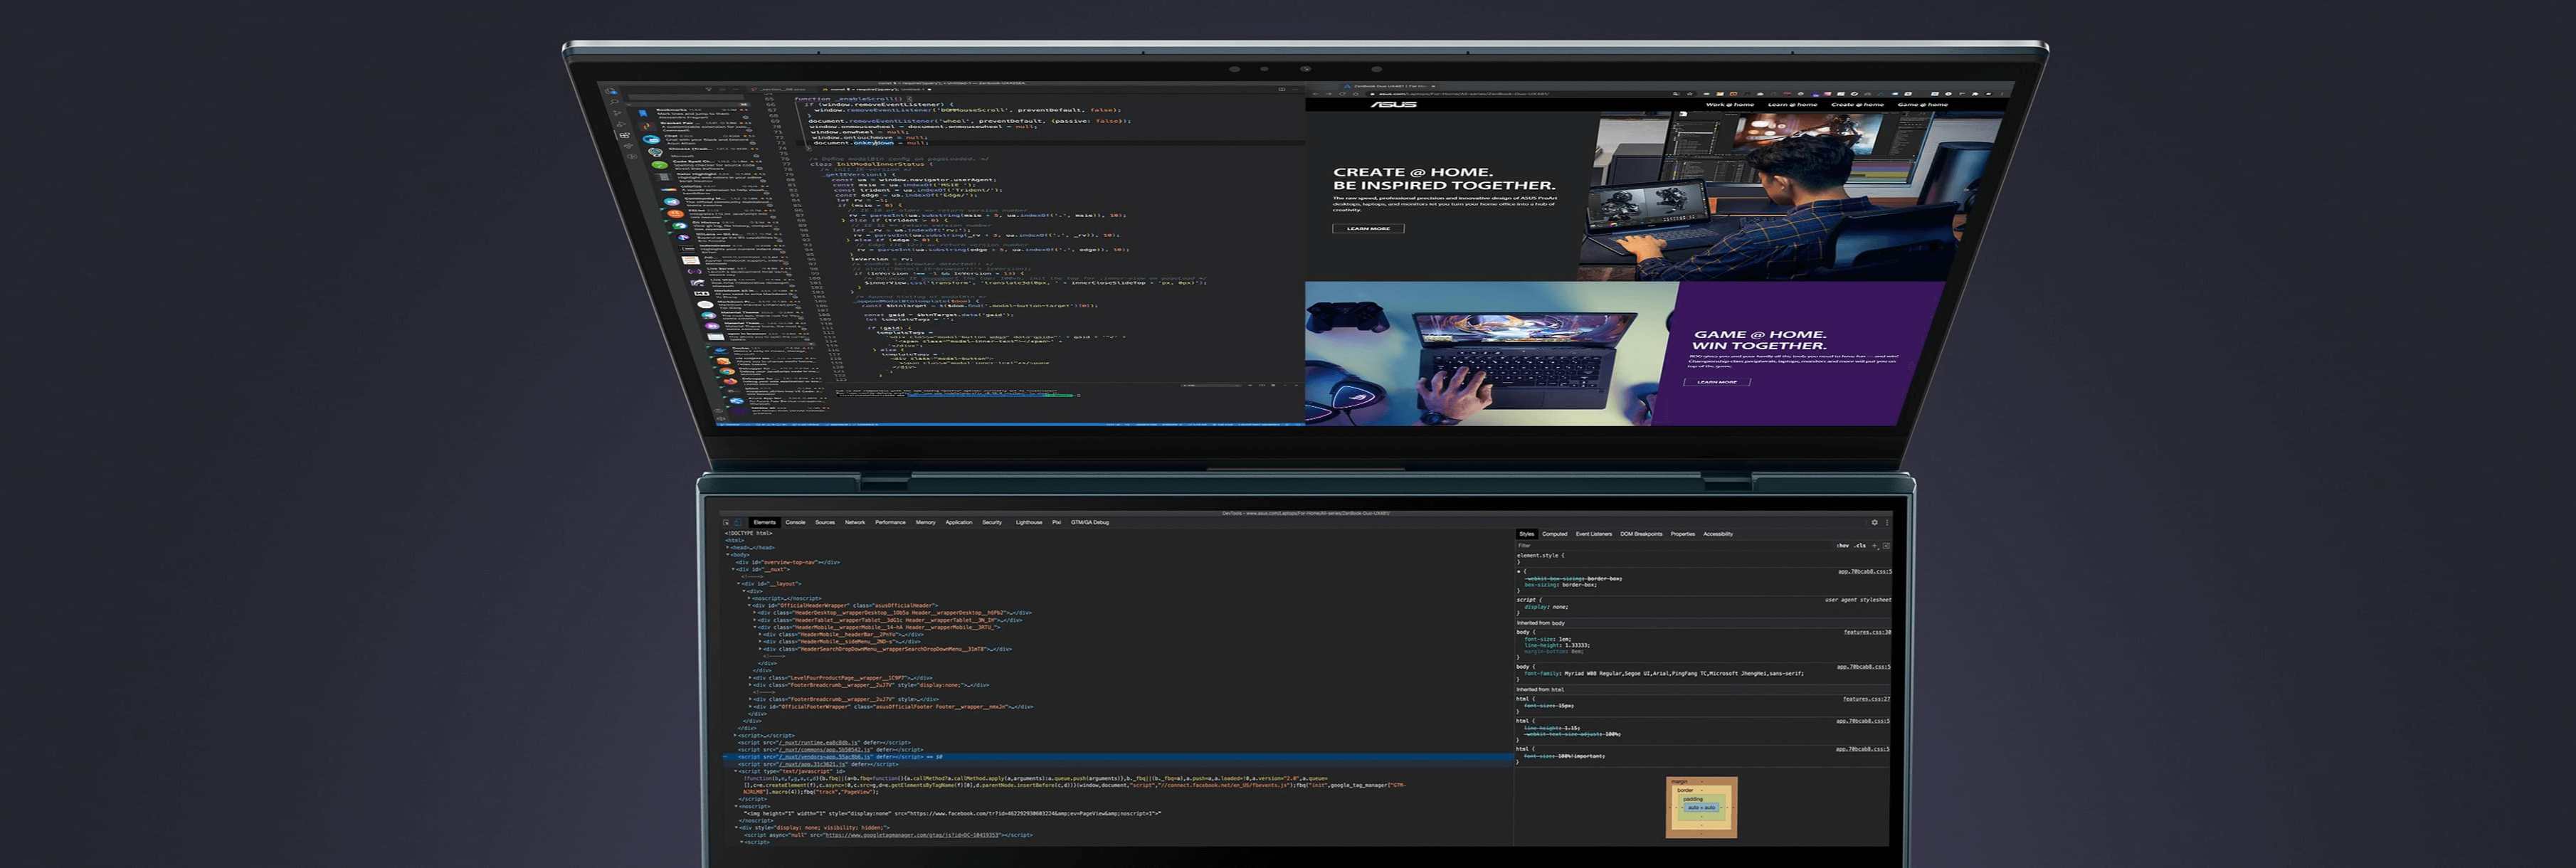Click the border region of the box model
2576x868 pixels.
click(x=1702, y=790)
